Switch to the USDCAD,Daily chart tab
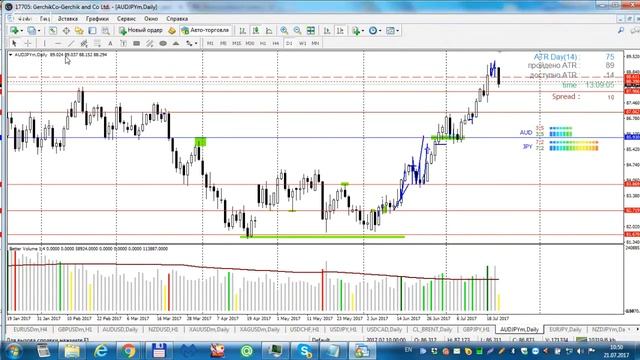 click(x=384, y=329)
